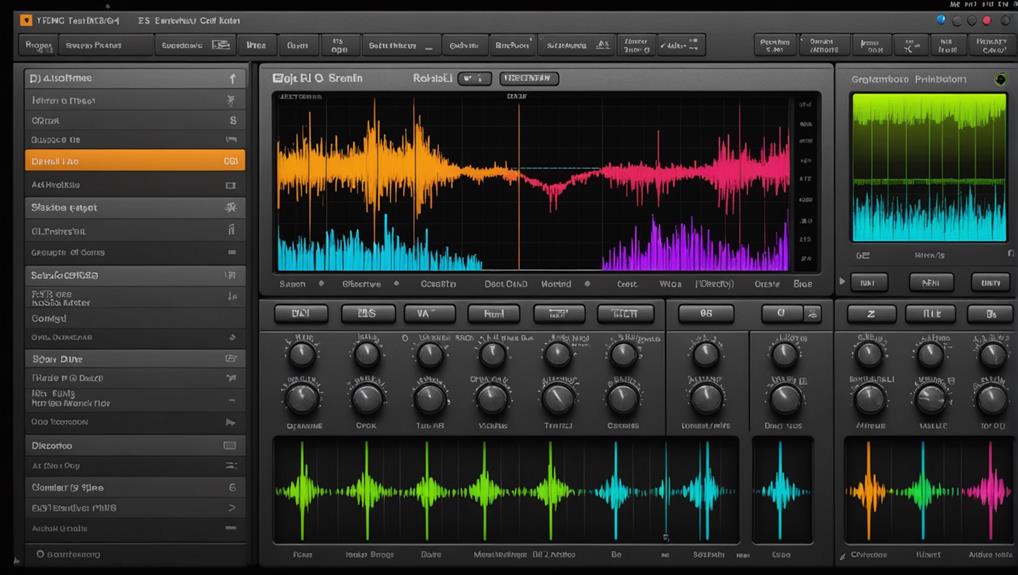Open the Ftimary item at far right toolbar
This screenshot has width=1018, height=575.
point(991,45)
